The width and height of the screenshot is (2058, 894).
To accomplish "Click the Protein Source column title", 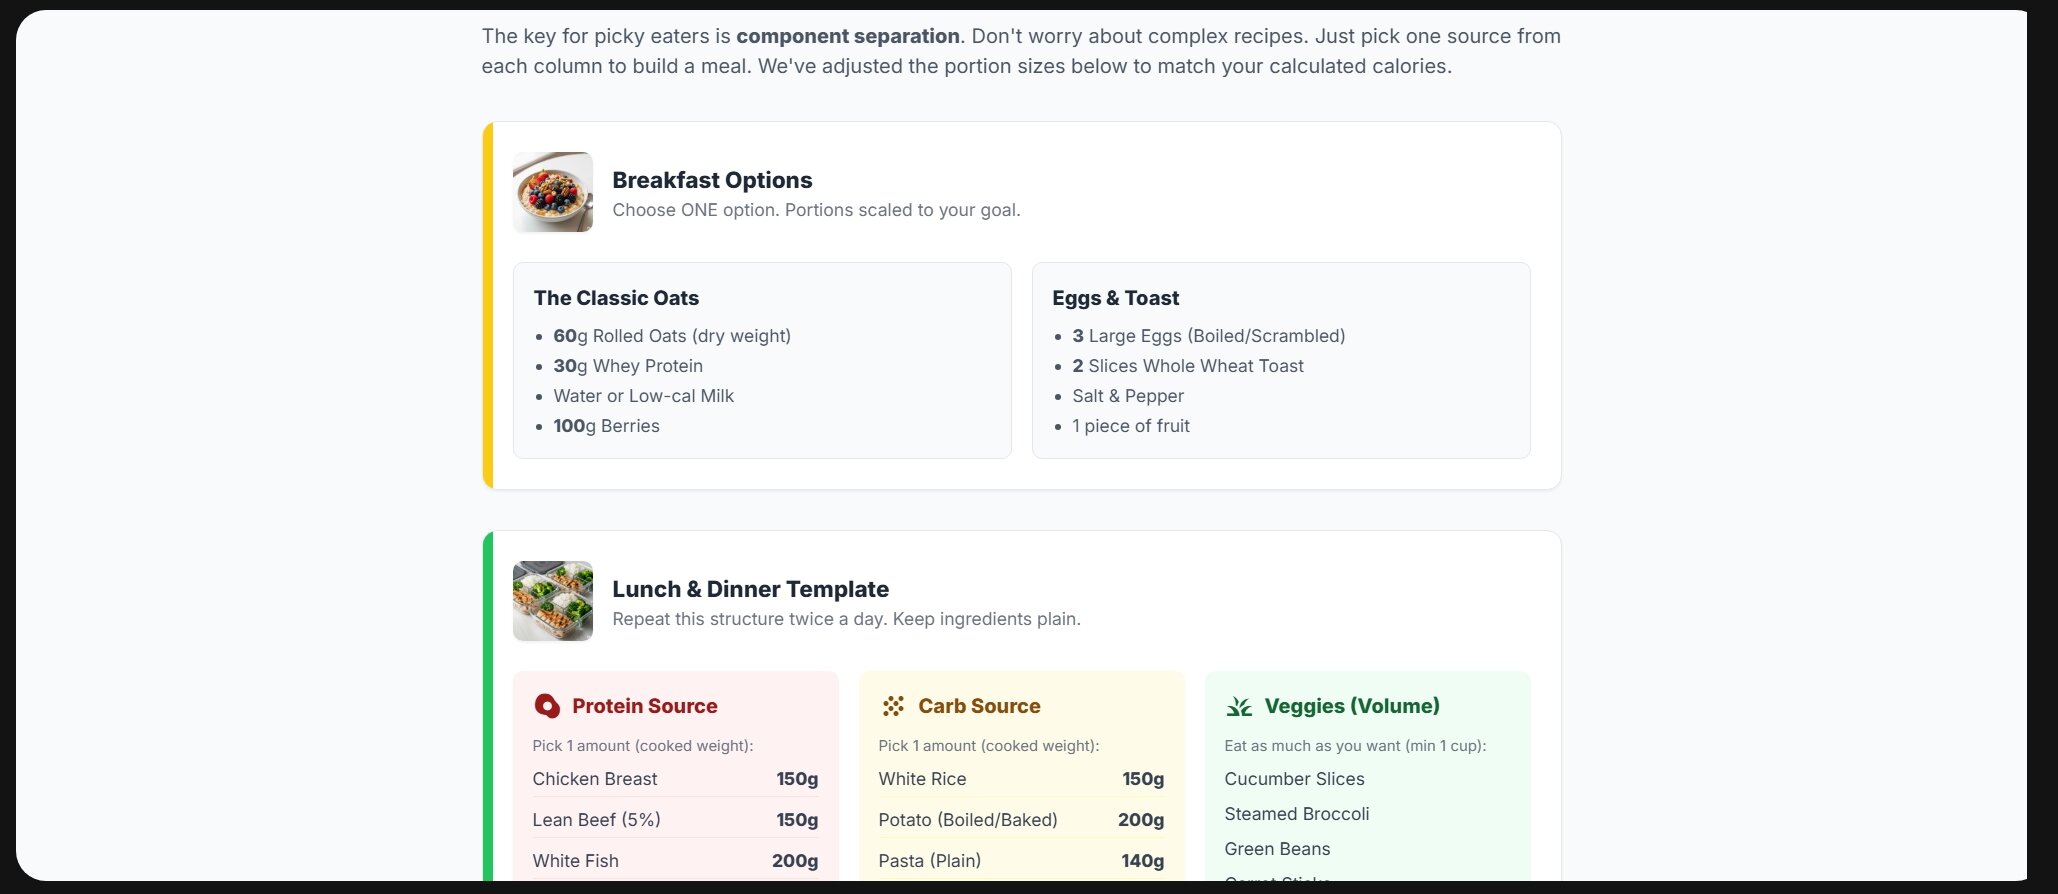I will point(644,706).
